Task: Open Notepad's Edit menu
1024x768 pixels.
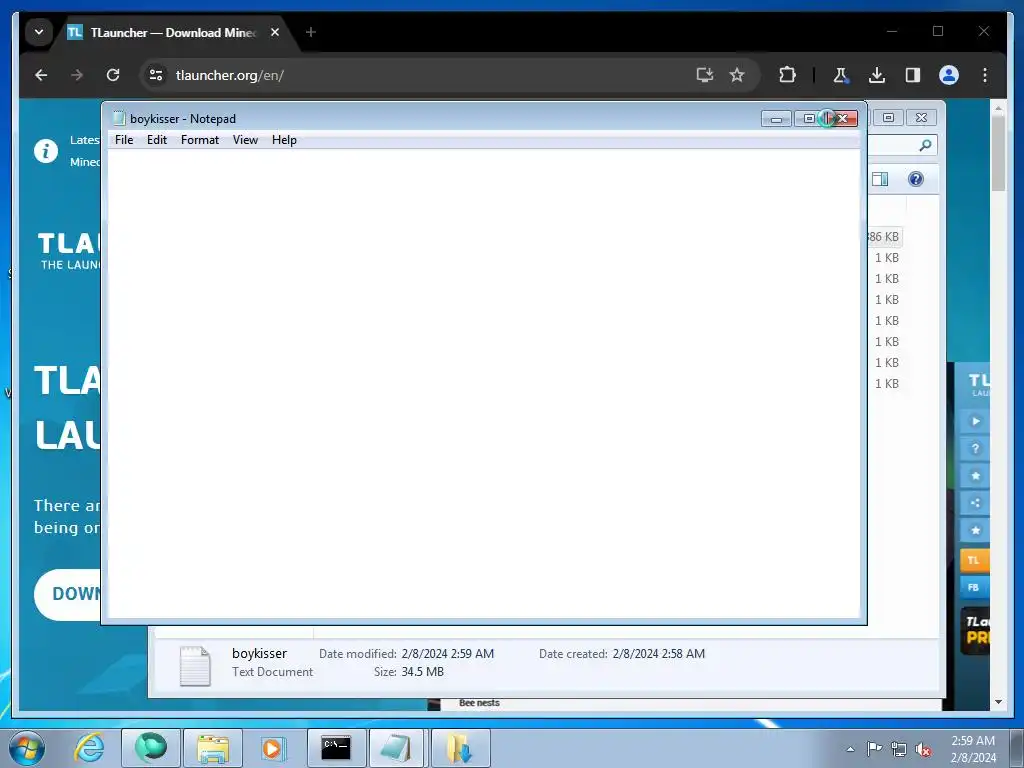Action: [157, 140]
